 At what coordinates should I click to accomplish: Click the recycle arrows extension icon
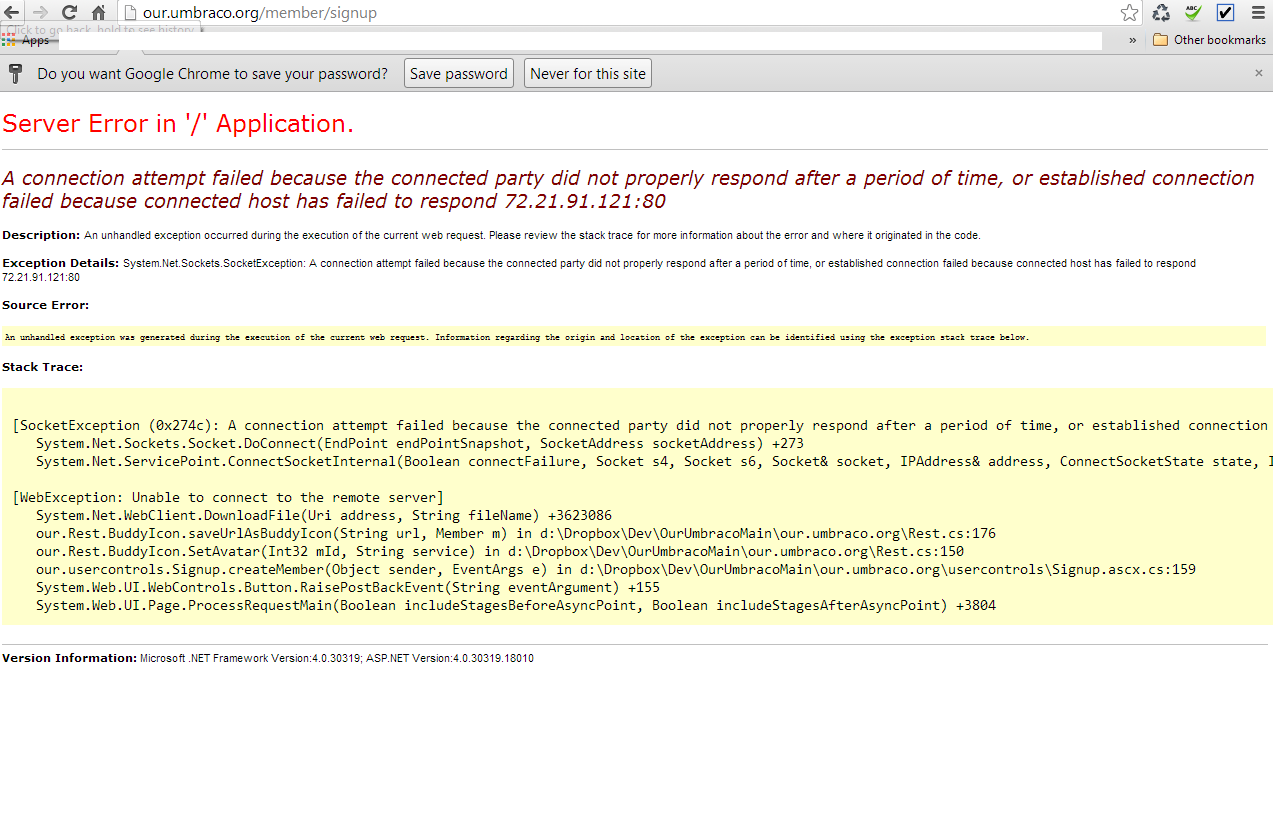click(x=1161, y=13)
